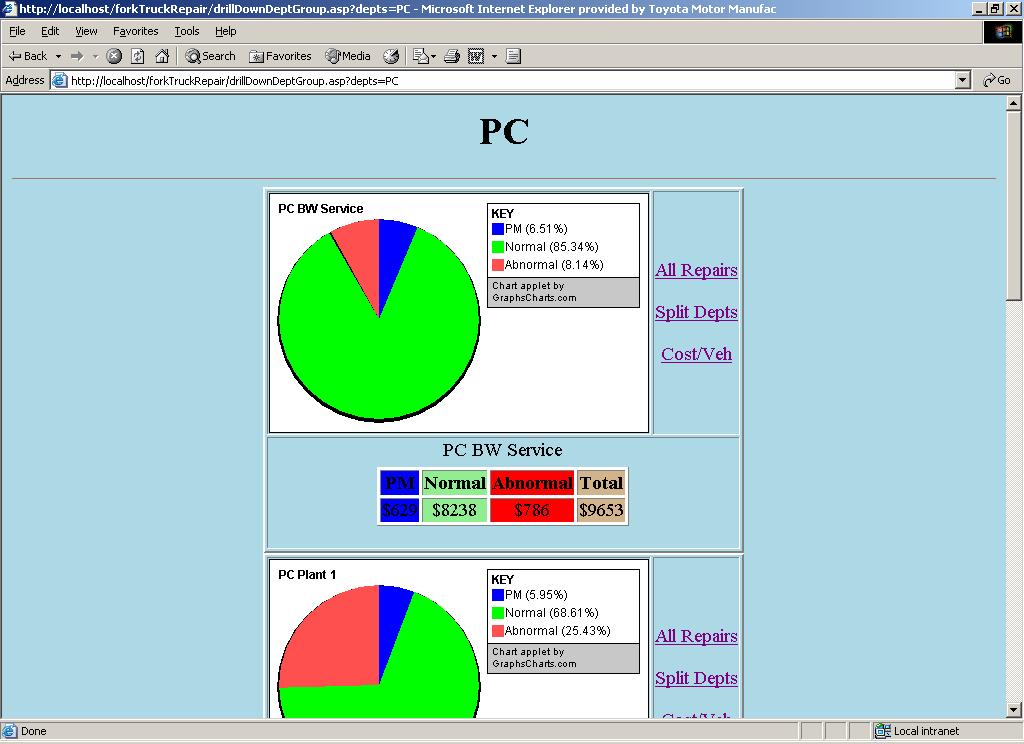Click the PC BW Service pie chart
The width and height of the screenshot is (1024, 744).
point(379,320)
